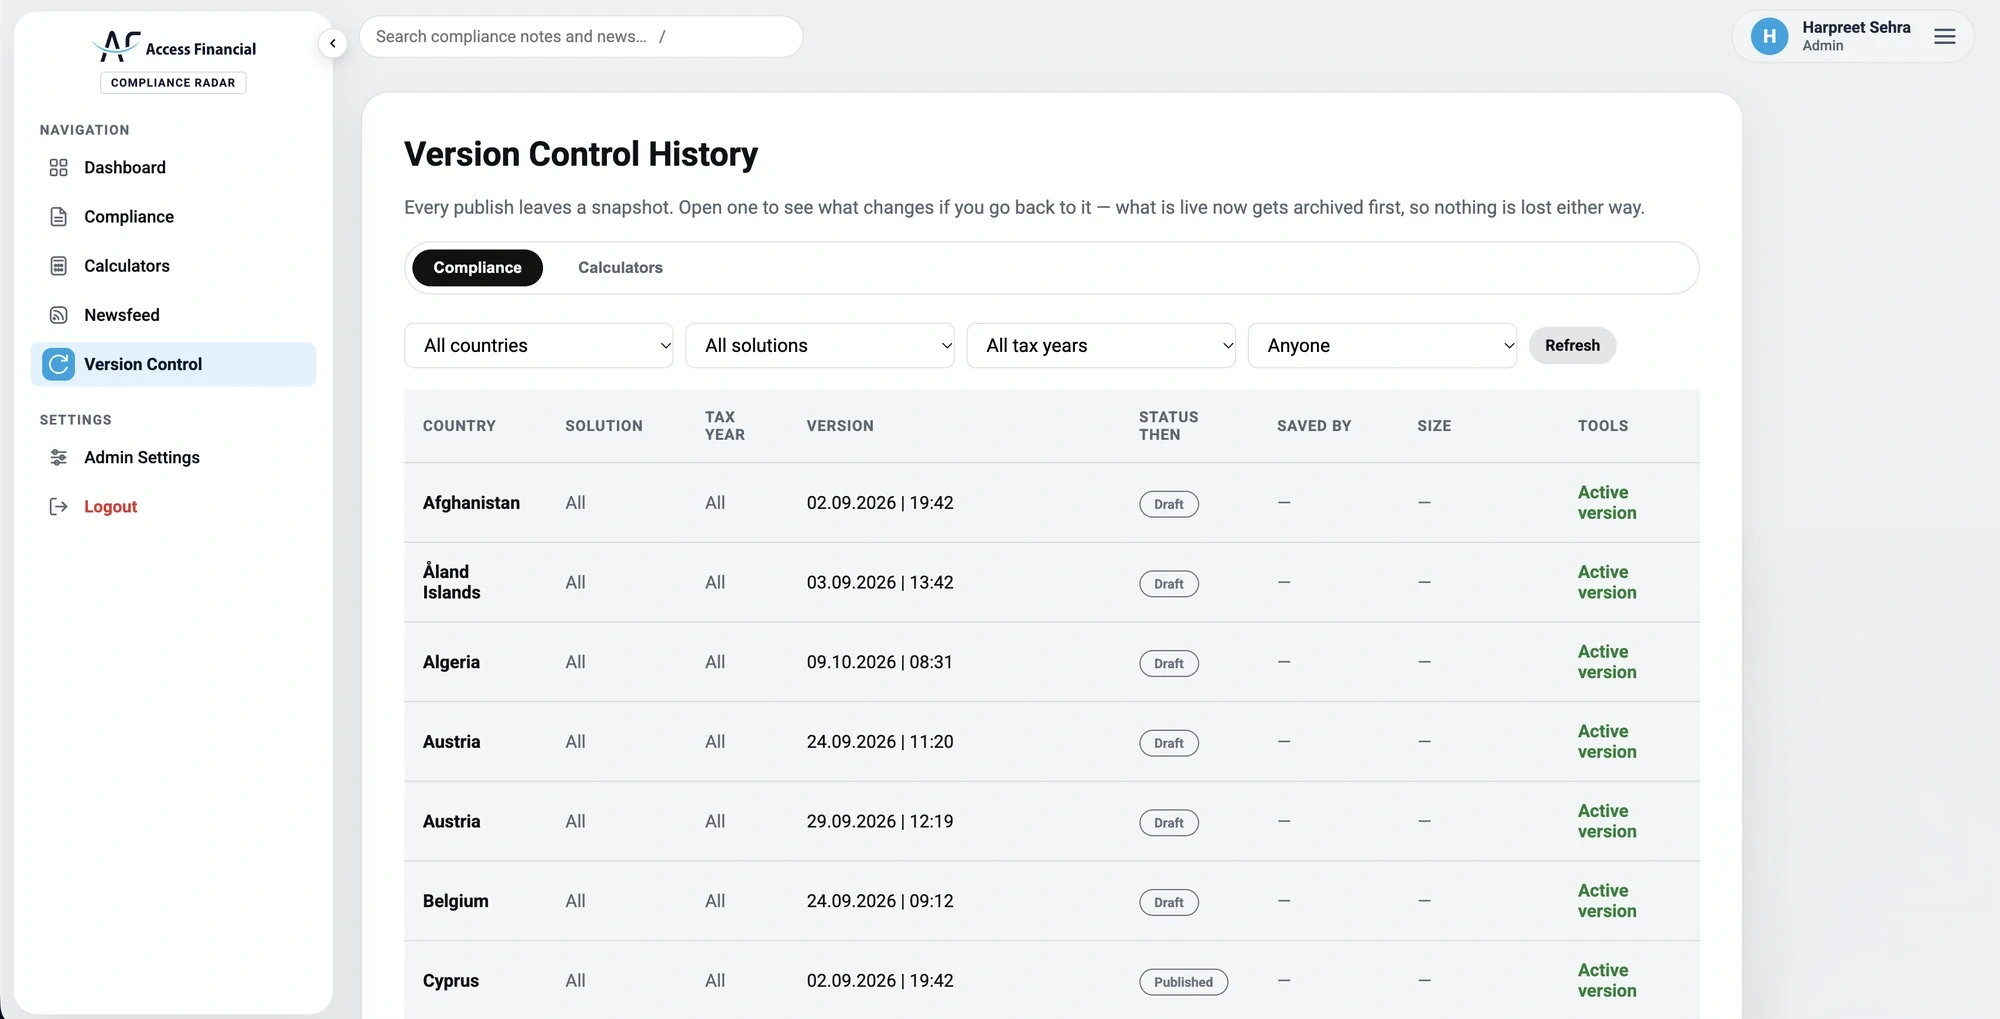Collapse the sidebar with the chevron button
2000x1019 pixels.
333,43
